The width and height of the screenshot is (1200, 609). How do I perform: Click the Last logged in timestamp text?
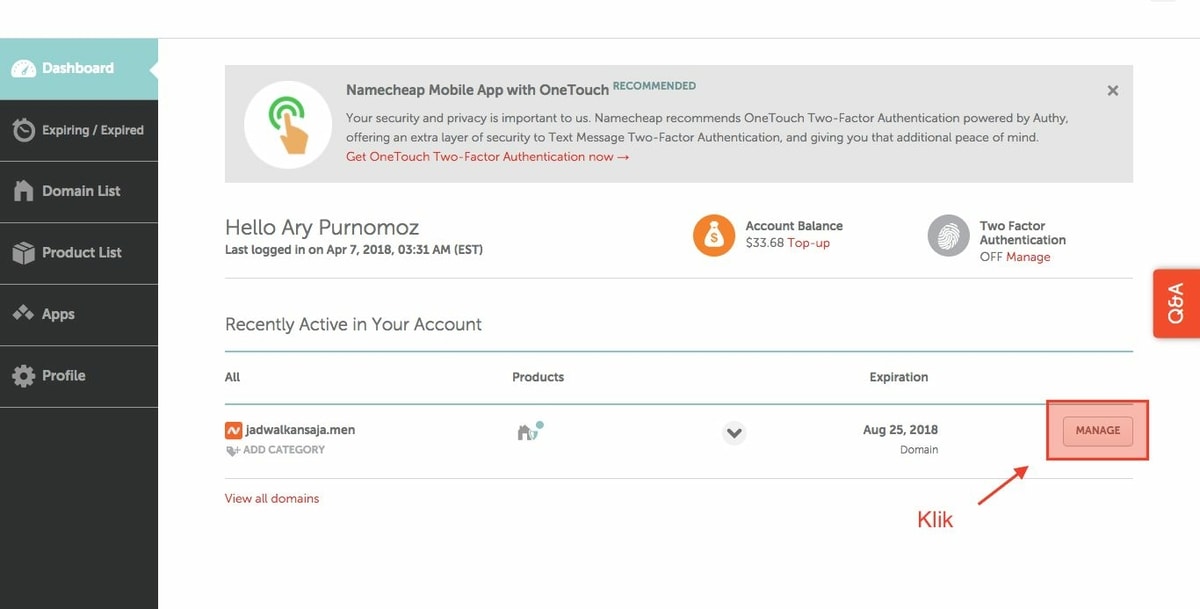pos(354,250)
